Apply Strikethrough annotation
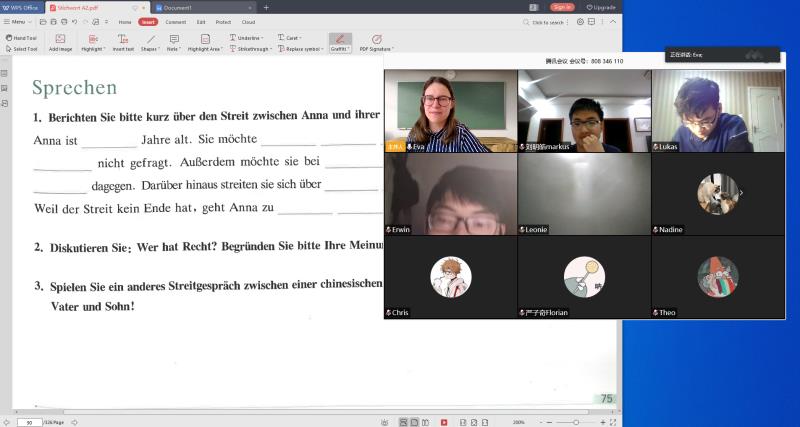The width and height of the screenshot is (800, 427). (248, 48)
